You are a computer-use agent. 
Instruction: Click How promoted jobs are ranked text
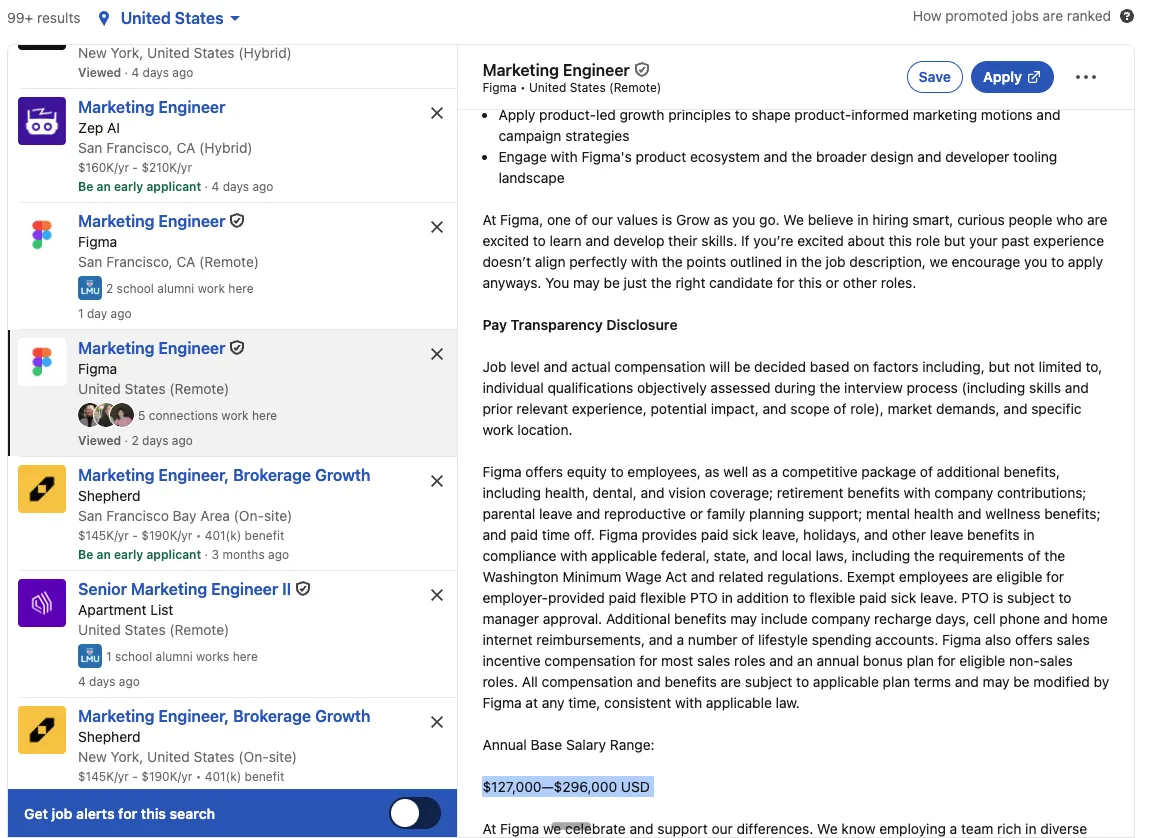point(1011,16)
